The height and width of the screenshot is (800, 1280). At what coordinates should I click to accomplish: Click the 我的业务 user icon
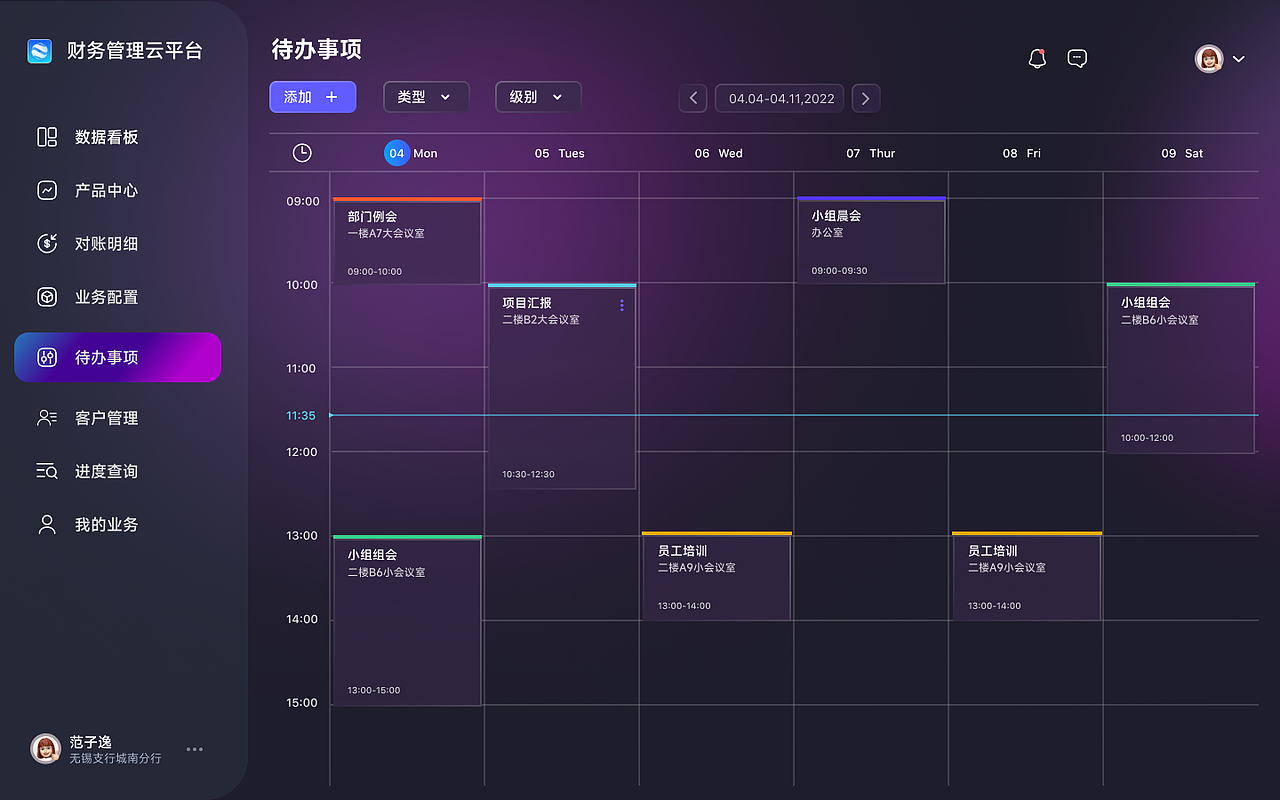(x=47, y=524)
